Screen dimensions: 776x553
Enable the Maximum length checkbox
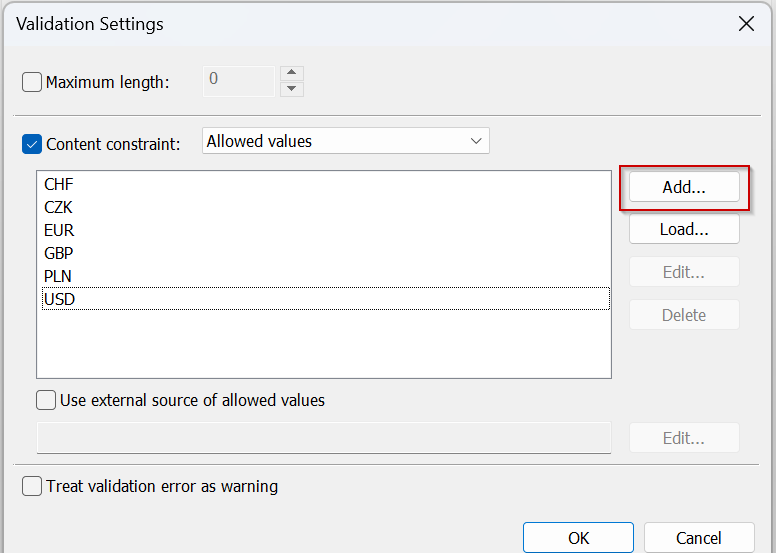[x=32, y=82]
